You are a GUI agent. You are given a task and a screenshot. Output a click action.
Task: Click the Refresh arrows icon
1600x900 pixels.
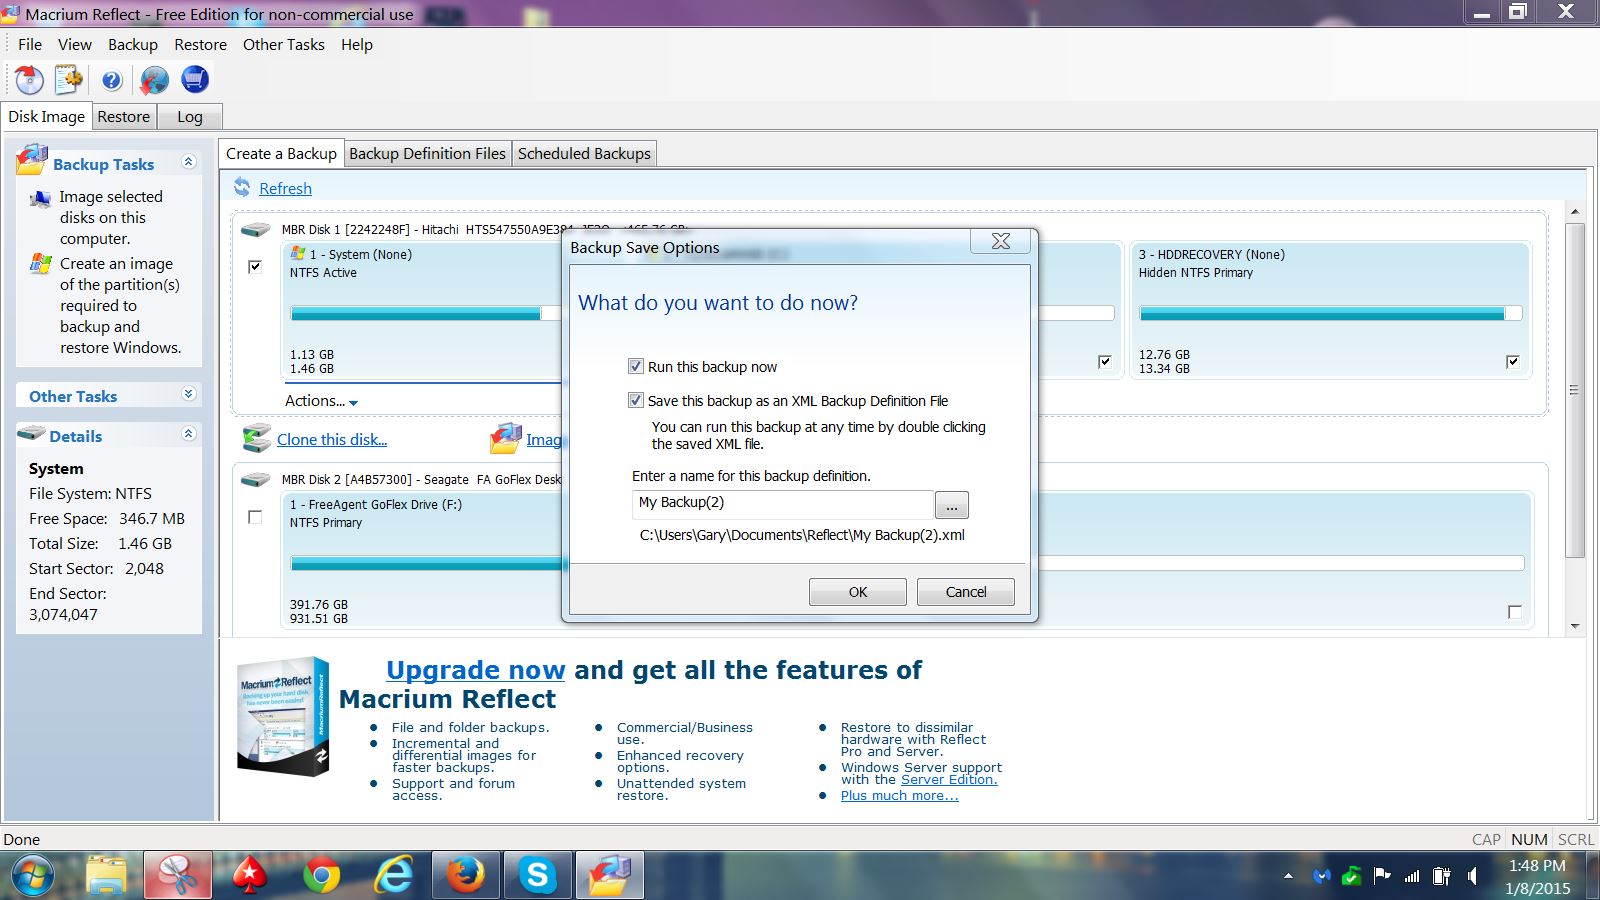[242, 187]
